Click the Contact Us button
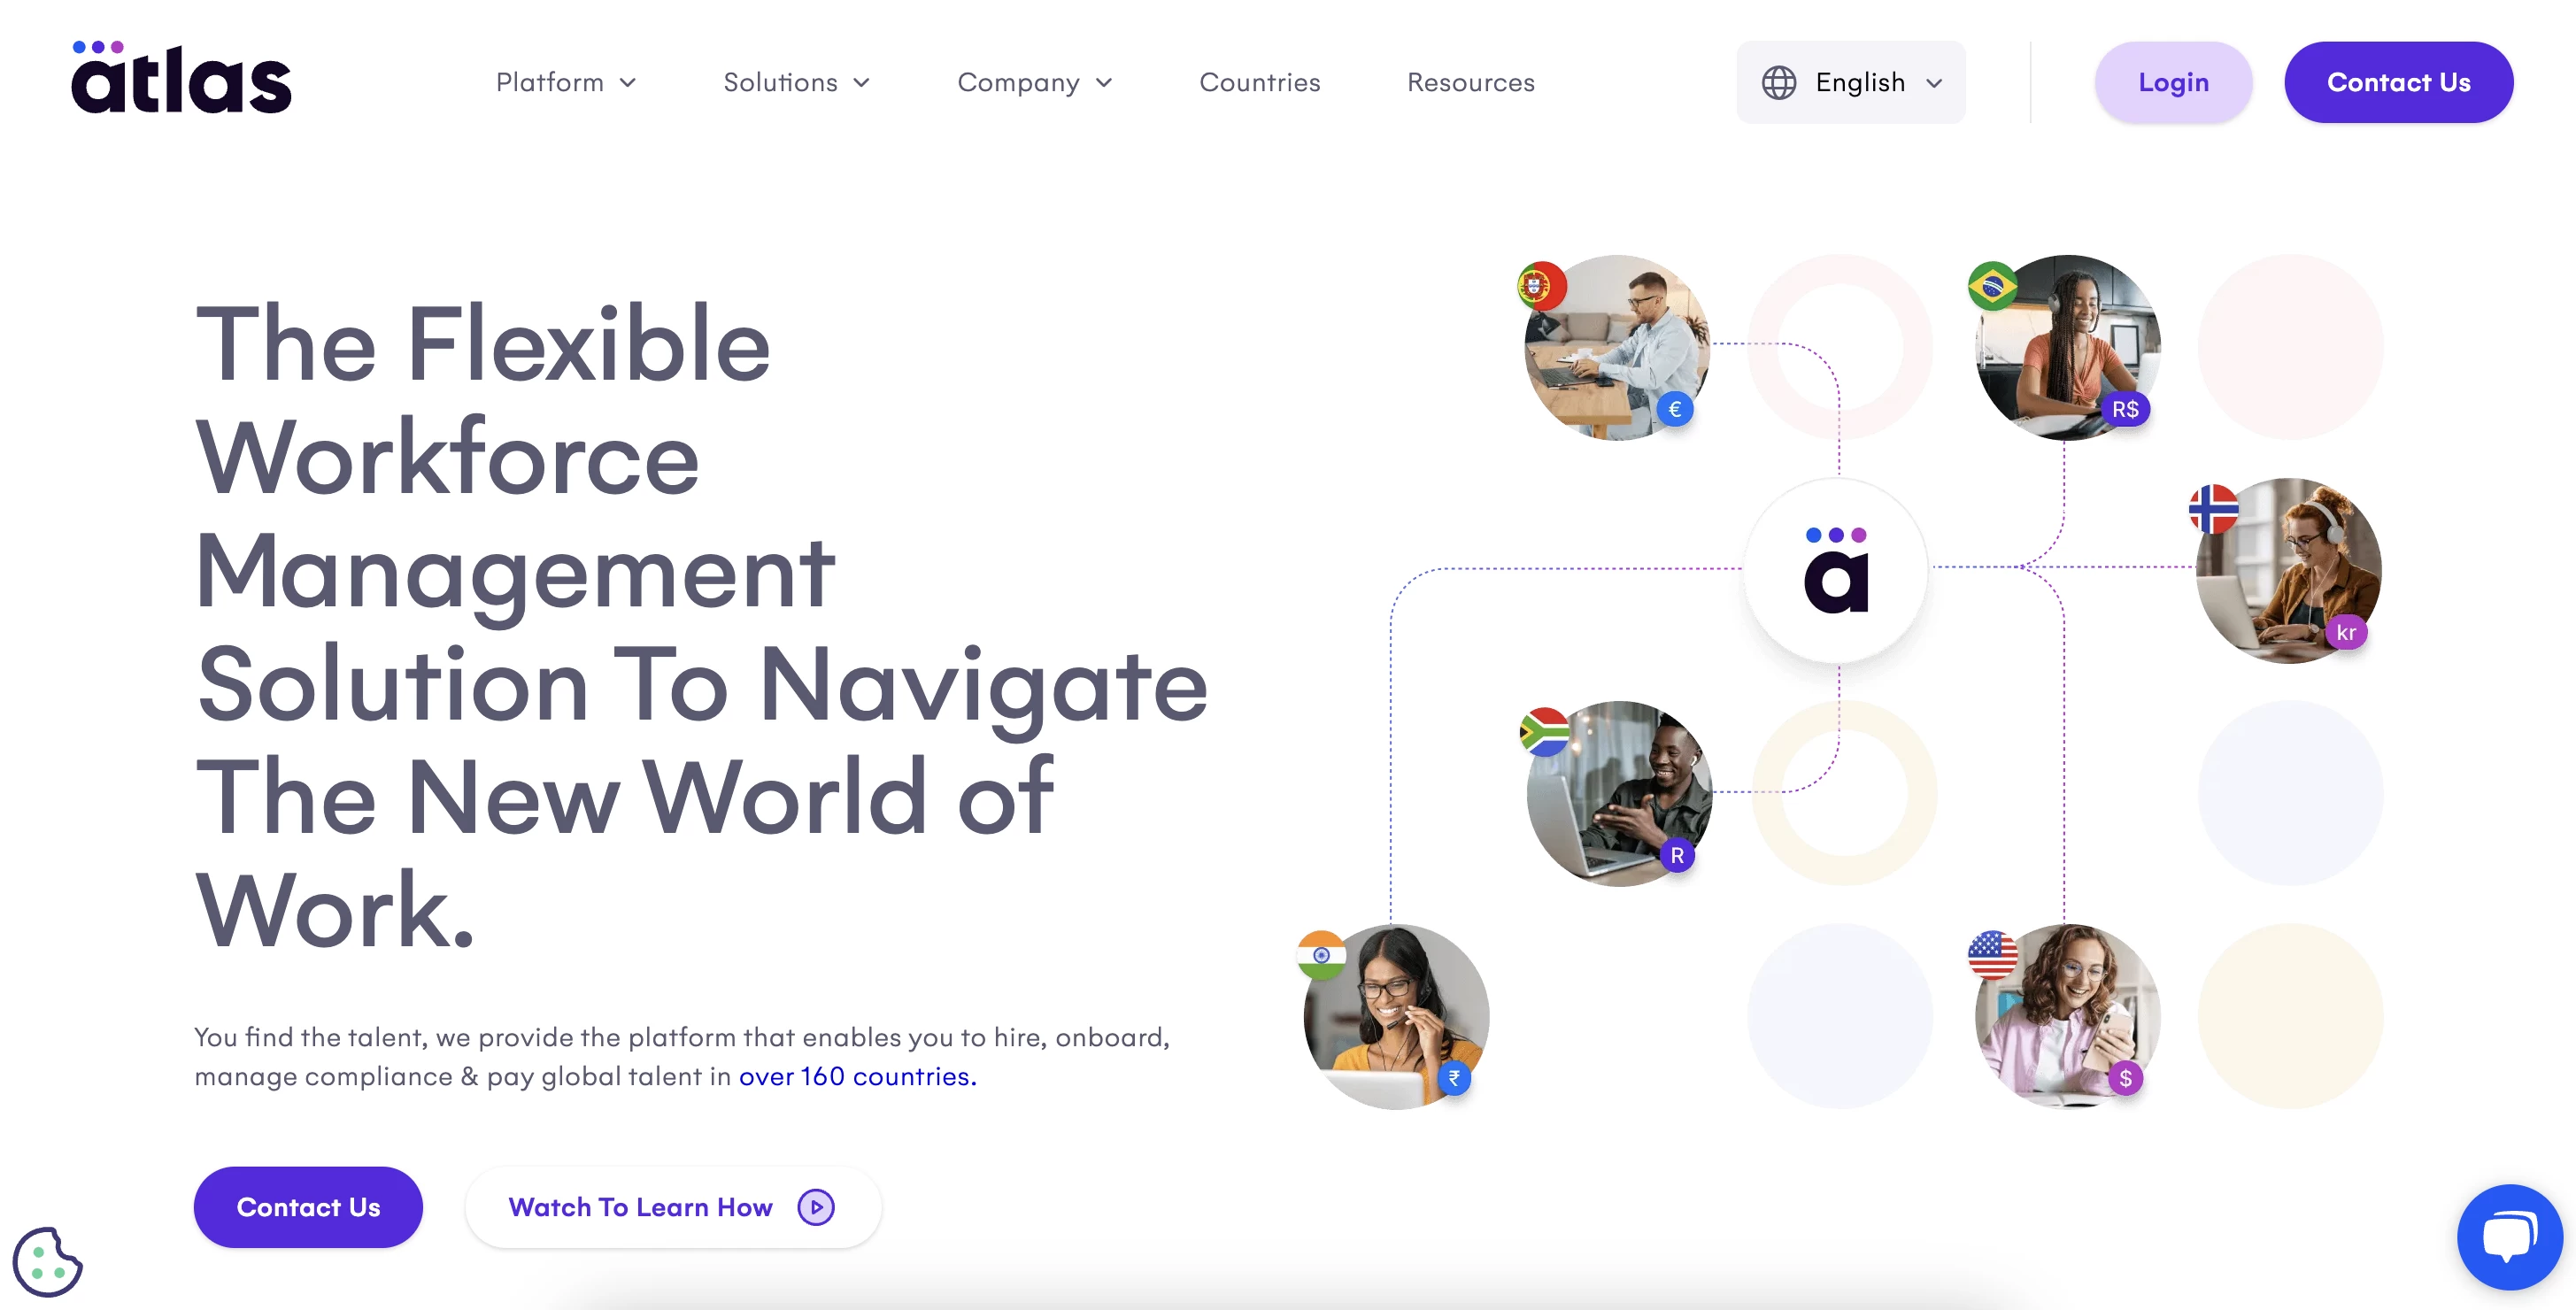This screenshot has width=2576, height=1310. 2397,81
